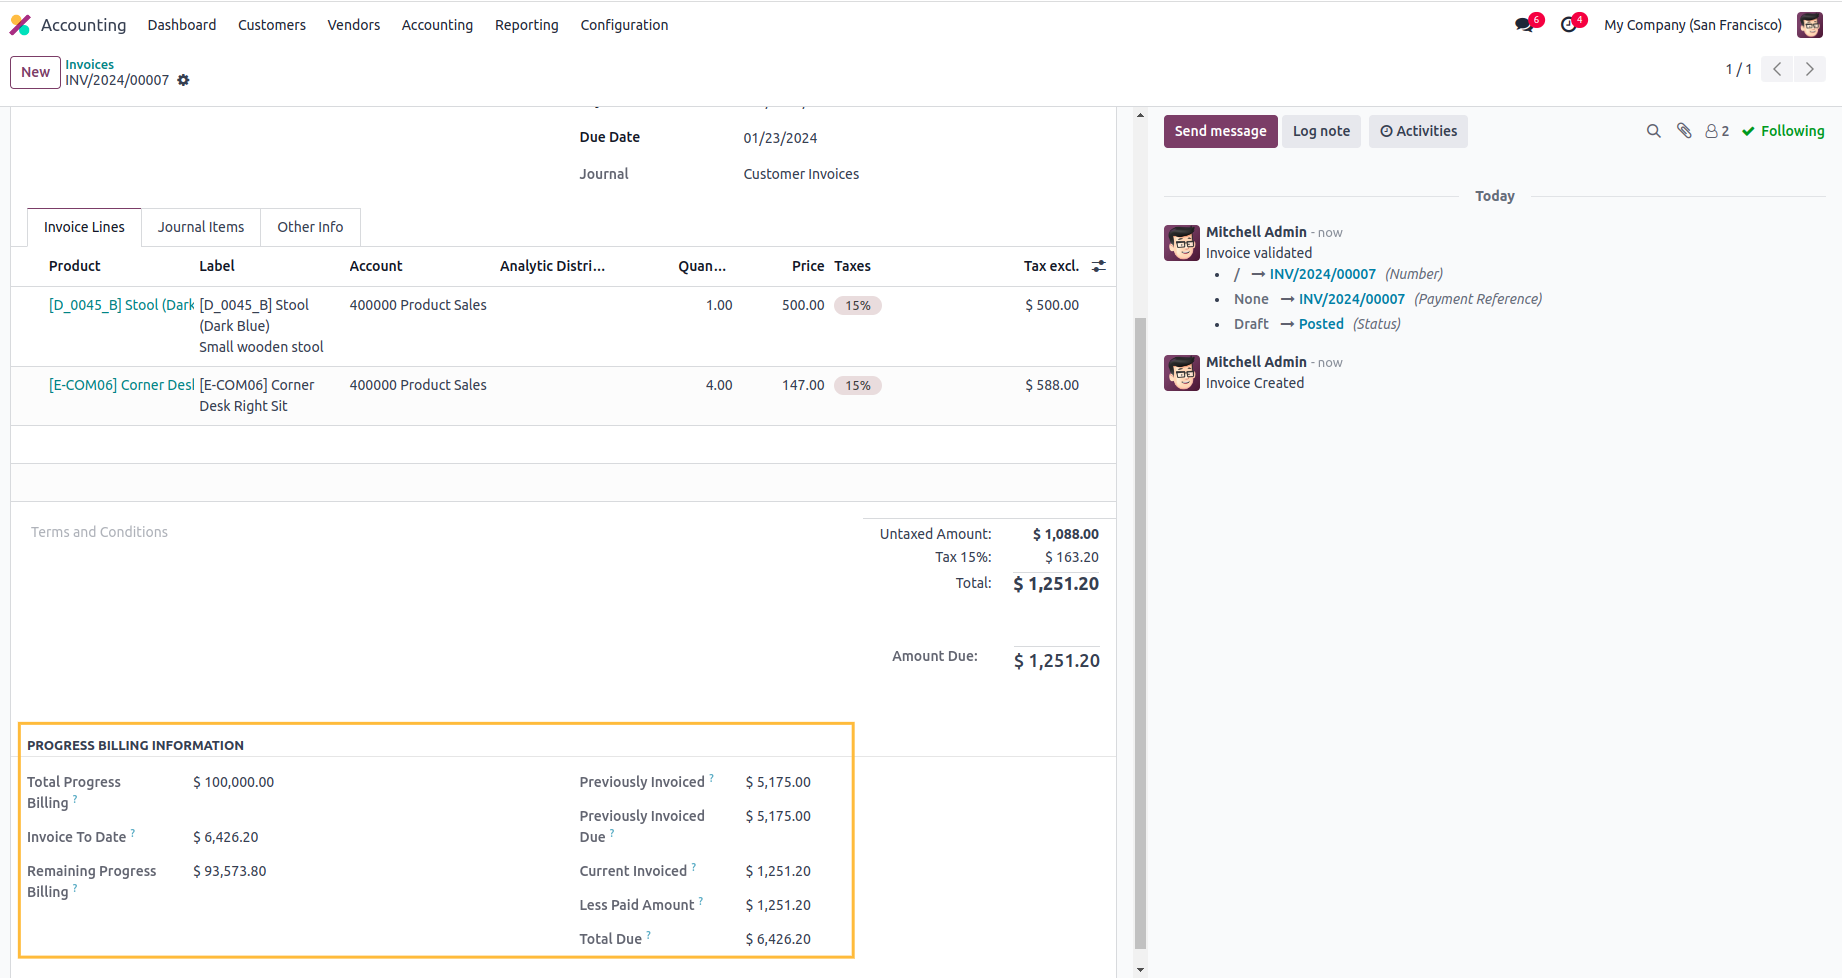Switch to the Other Info tab
1842x978 pixels.
point(310,227)
